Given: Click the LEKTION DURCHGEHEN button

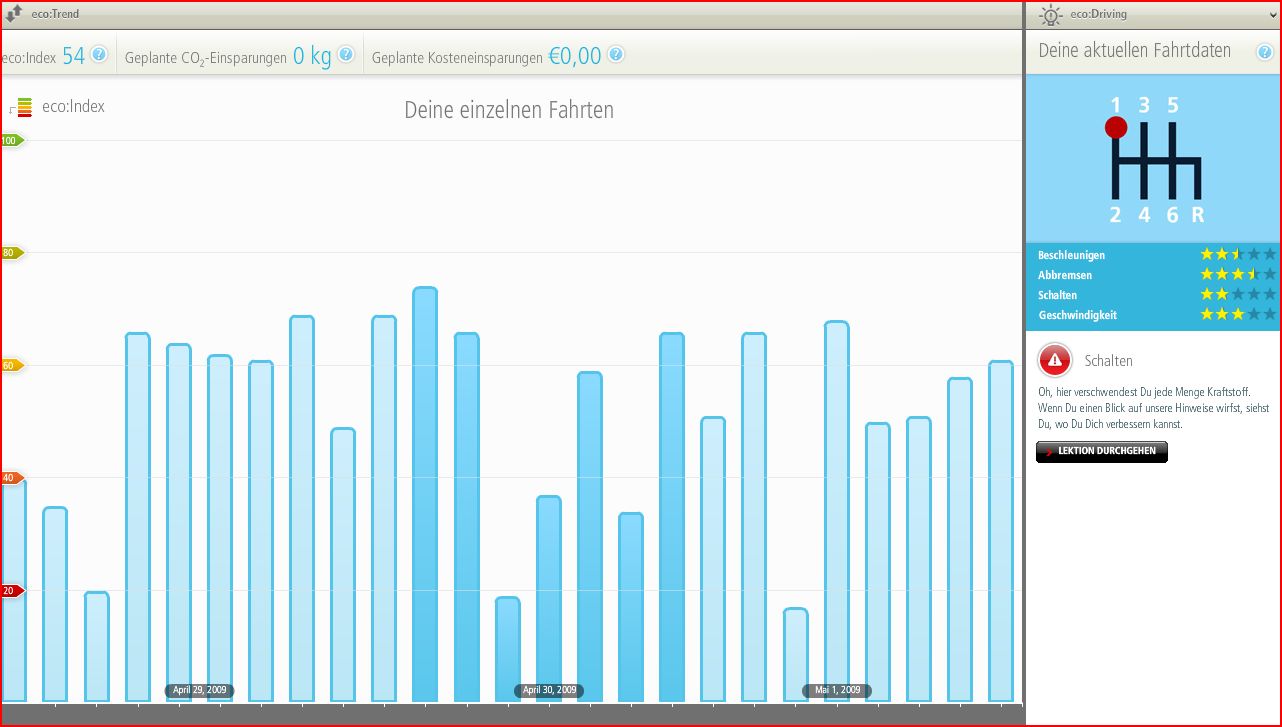Looking at the screenshot, I should click(1101, 452).
